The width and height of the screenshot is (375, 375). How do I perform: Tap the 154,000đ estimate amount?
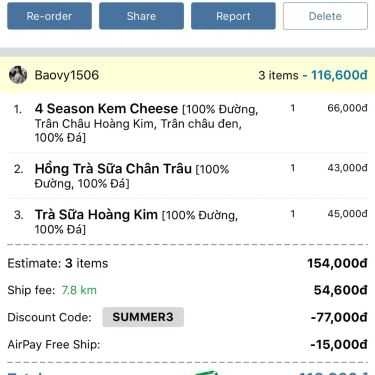337,263
